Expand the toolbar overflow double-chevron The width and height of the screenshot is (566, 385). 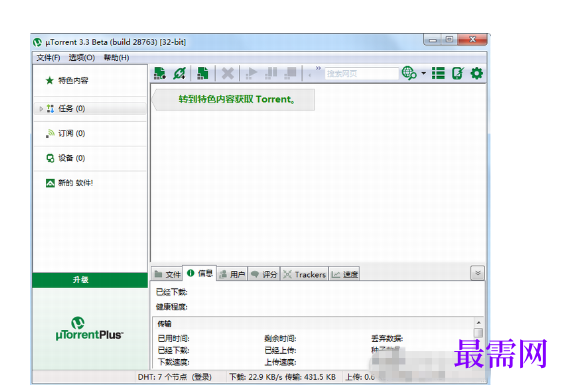[318, 68]
